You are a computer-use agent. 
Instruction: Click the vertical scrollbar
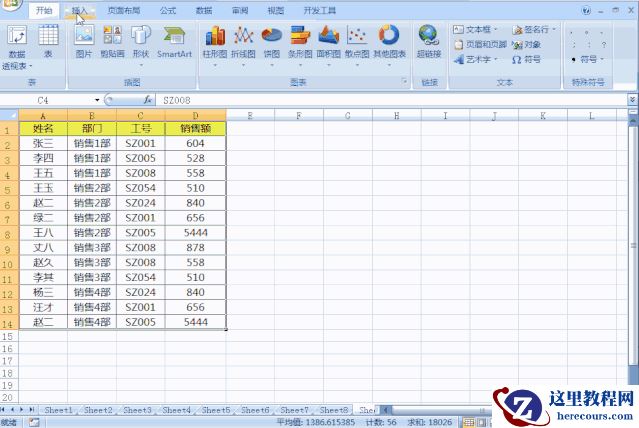(x=633, y=245)
